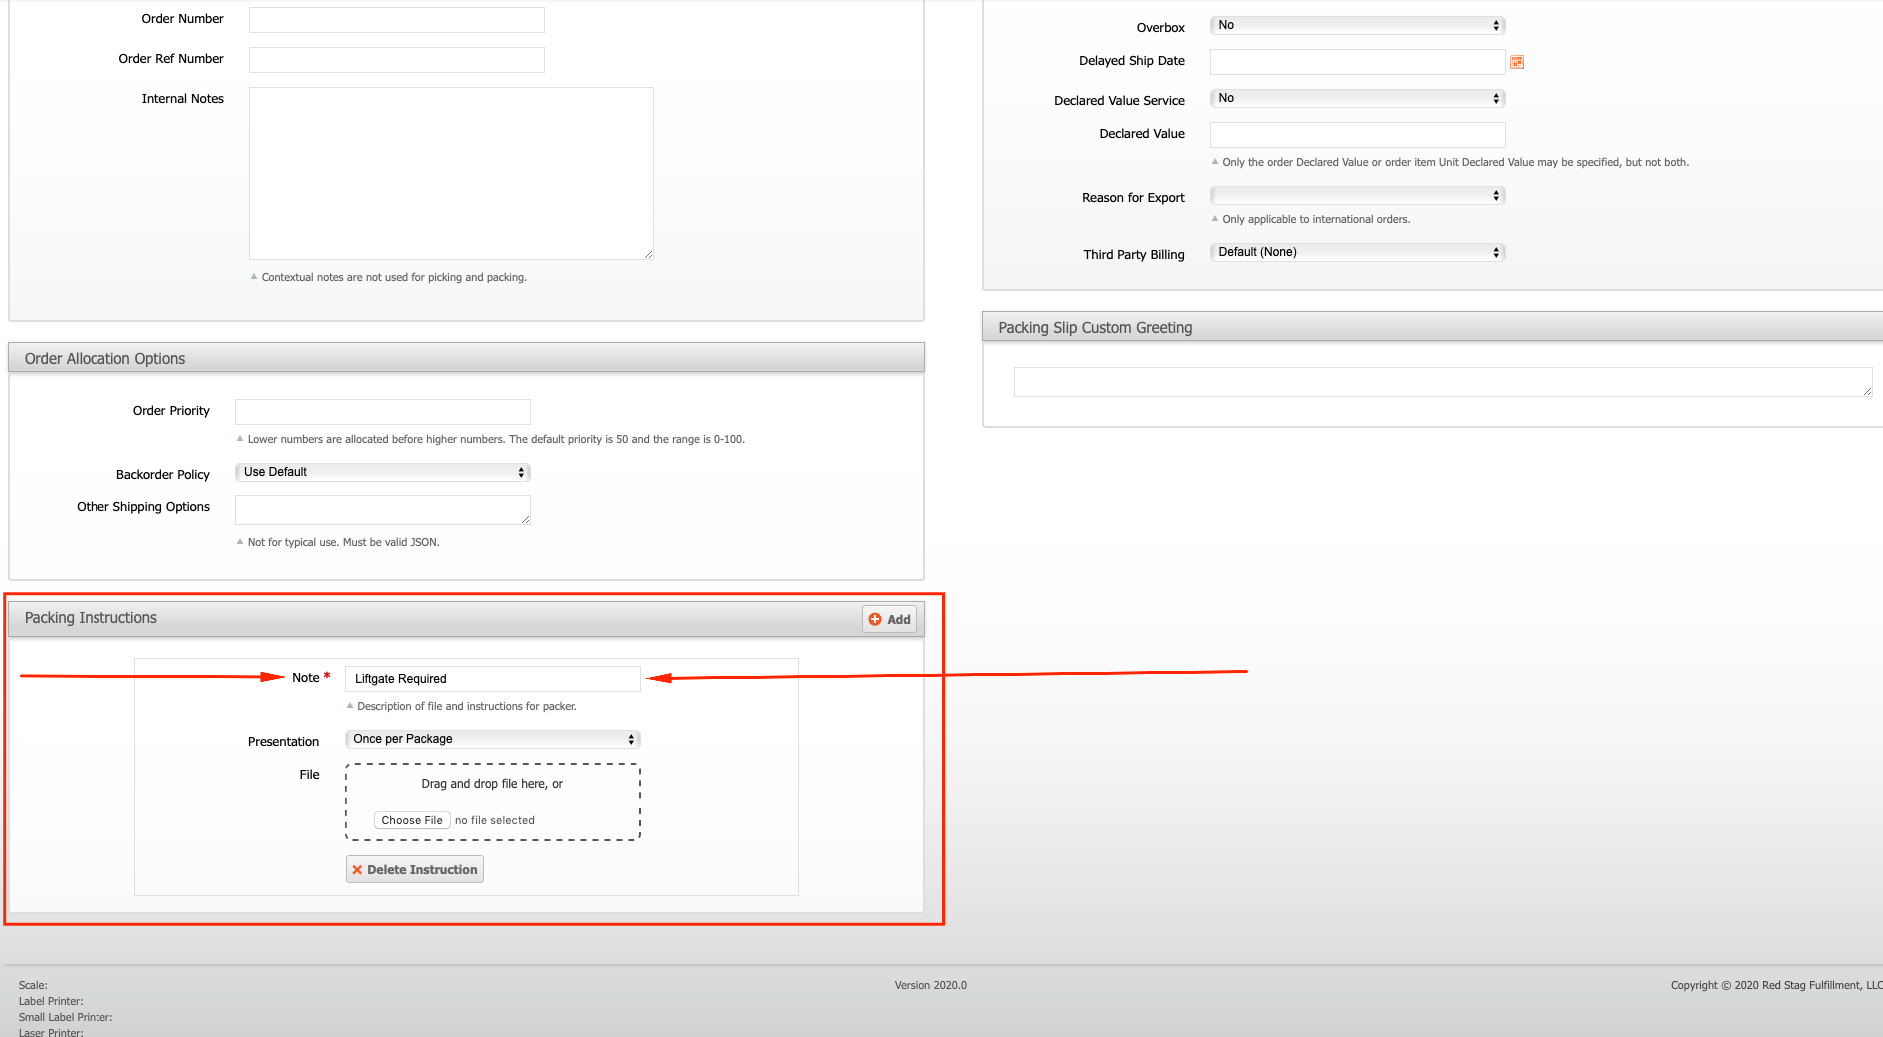Image resolution: width=1883 pixels, height=1037 pixels.
Task: Open the Reason for Export dropdown
Action: (1357, 195)
